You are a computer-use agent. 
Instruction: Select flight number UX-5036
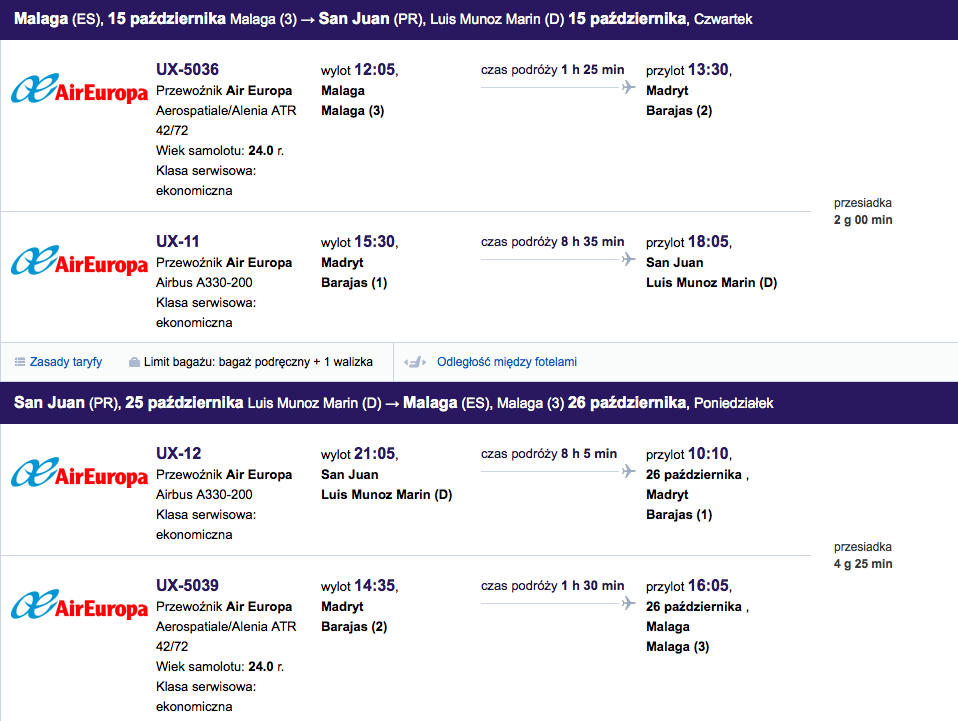point(187,70)
